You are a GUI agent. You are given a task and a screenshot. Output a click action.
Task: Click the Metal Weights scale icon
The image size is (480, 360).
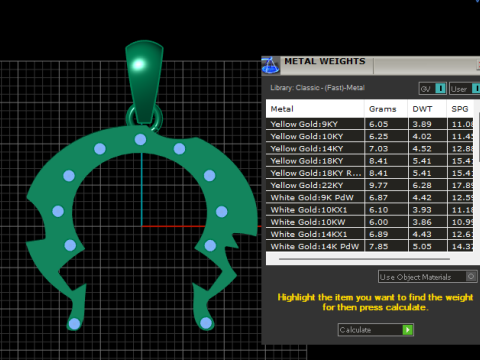(270, 65)
